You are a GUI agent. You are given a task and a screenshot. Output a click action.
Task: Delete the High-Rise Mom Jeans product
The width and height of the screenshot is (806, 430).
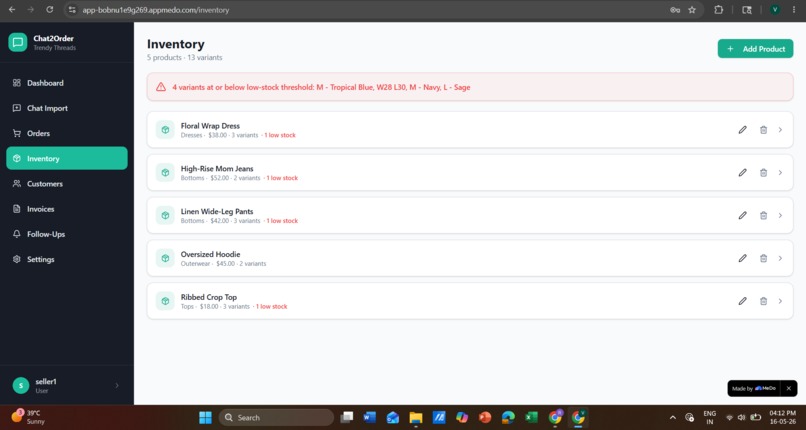click(x=763, y=173)
